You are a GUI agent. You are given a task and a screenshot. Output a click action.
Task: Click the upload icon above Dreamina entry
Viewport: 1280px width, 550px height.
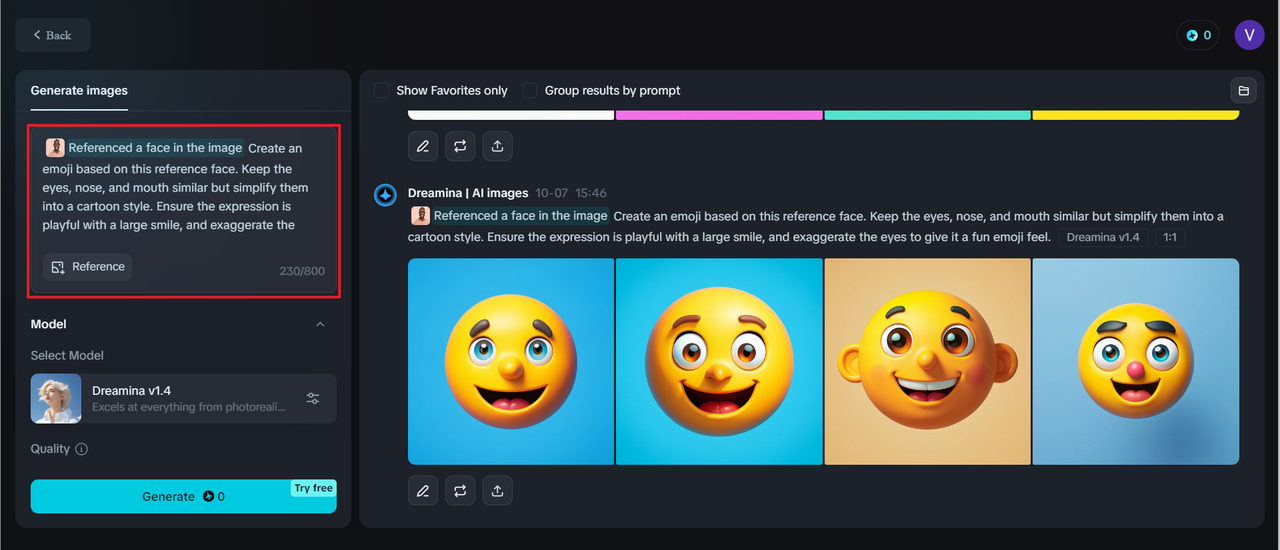click(x=497, y=146)
